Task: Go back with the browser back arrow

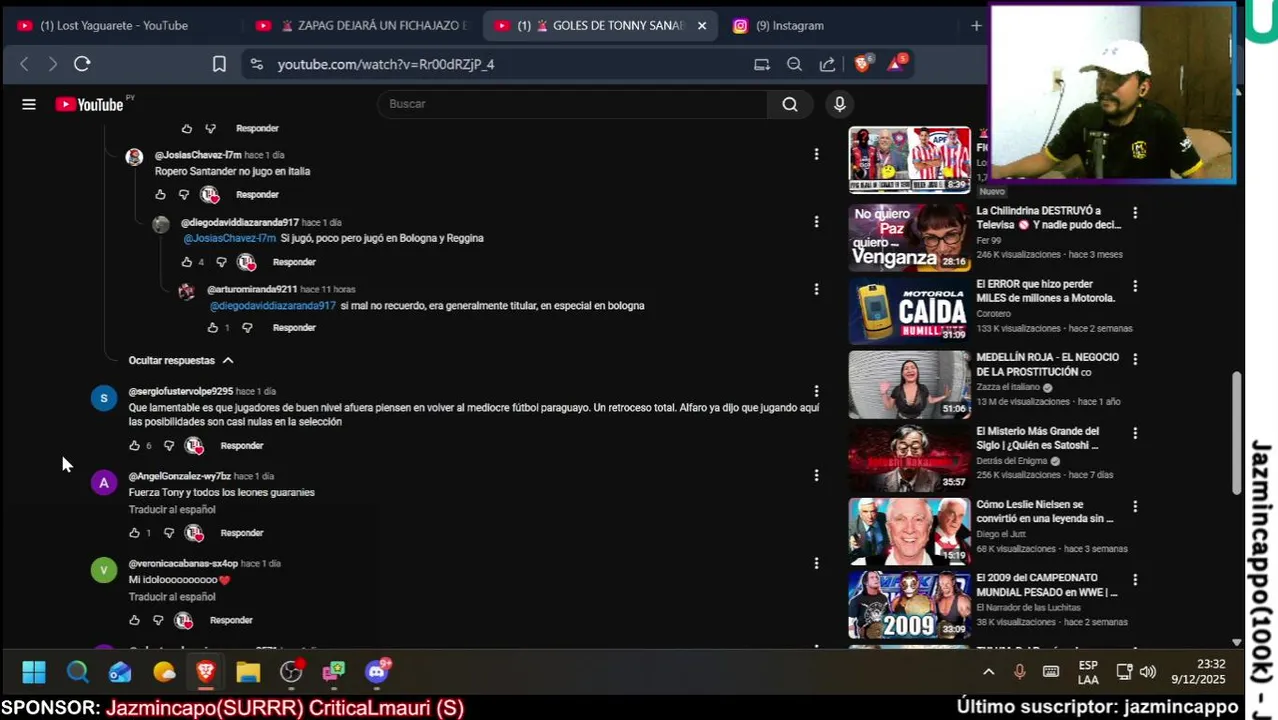Action: pos(25,64)
